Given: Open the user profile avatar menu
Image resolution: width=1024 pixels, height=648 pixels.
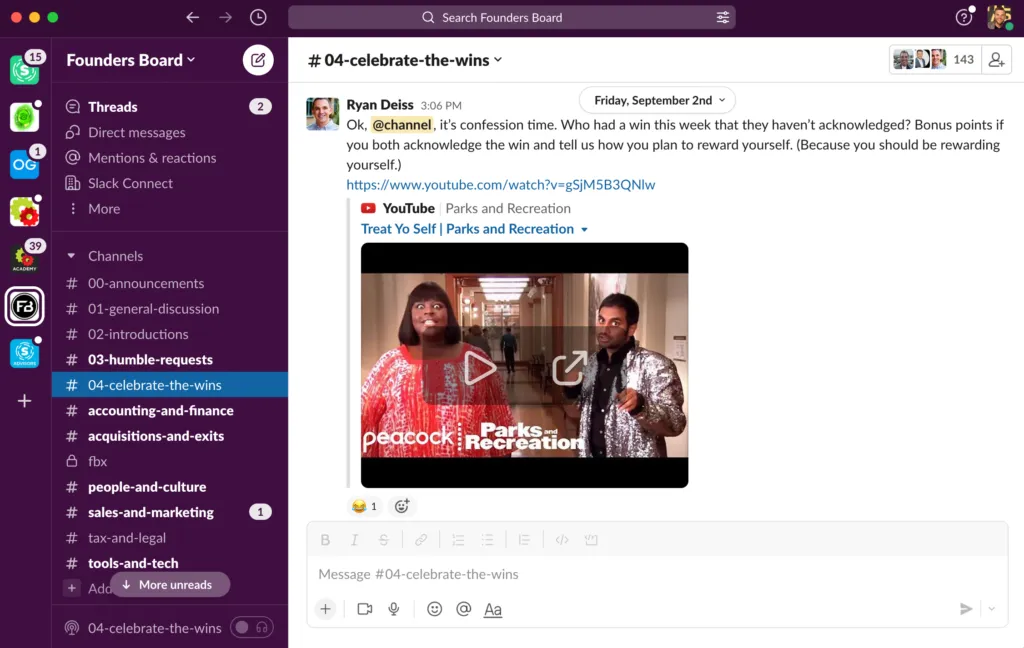Looking at the screenshot, I should point(999,17).
